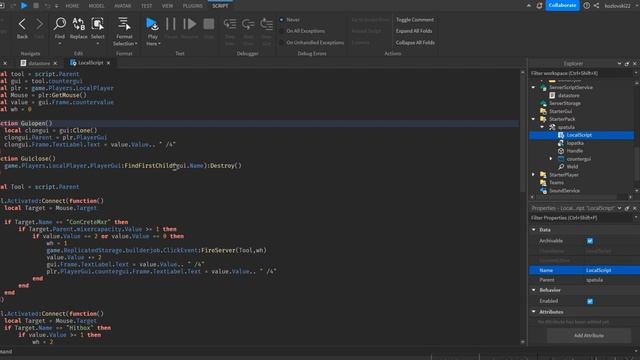Click the ServerStorage icon in Explorer
This screenshot has width=640, height=360.
[x=543, y=103]
